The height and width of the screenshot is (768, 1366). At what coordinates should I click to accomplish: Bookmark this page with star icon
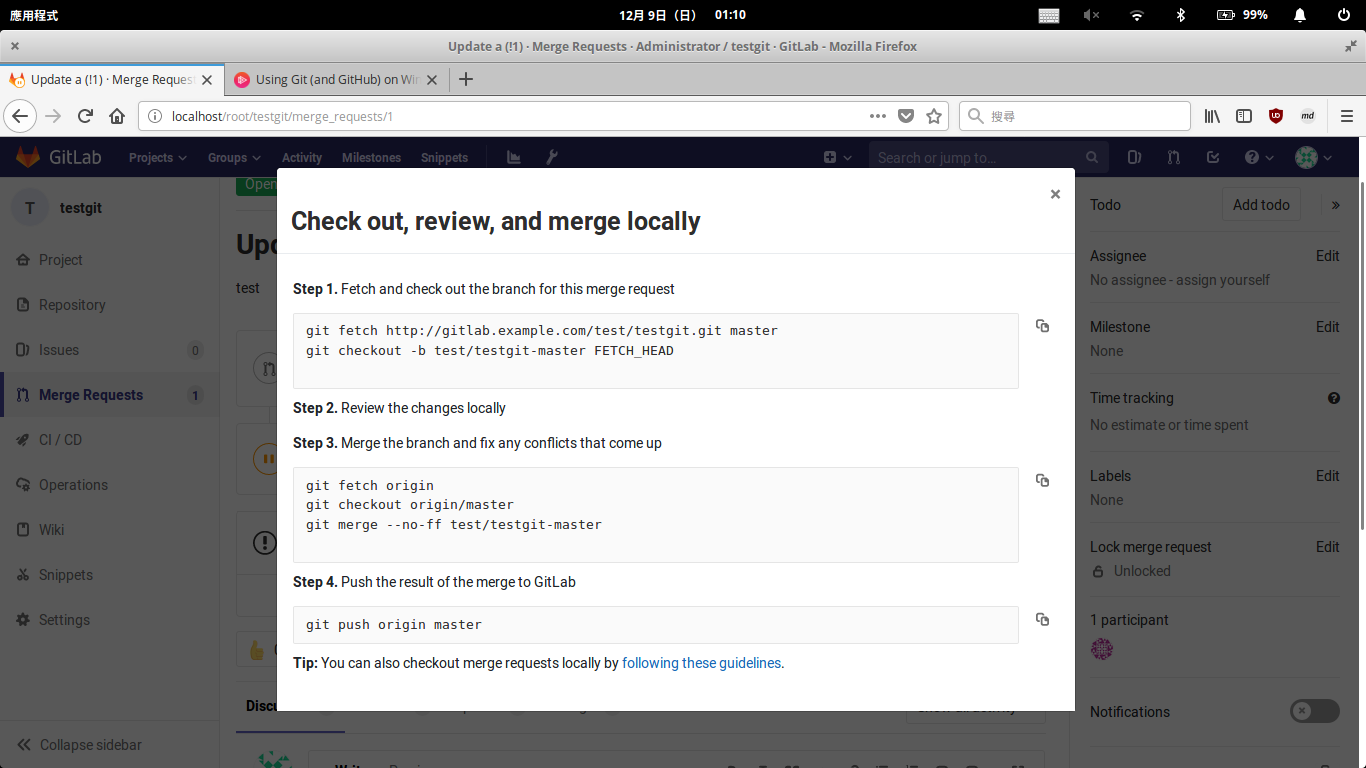click(x=934, y=116)
